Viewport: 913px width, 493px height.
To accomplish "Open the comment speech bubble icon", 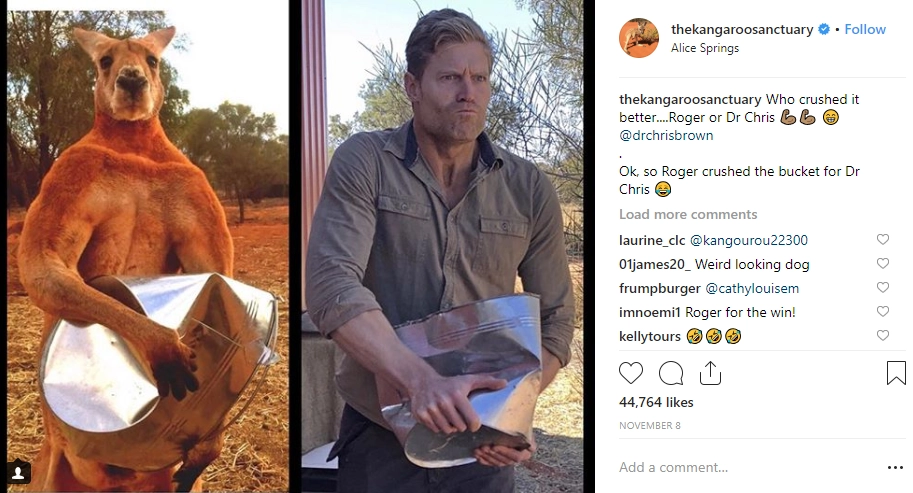I will click(x=671, y=374).
